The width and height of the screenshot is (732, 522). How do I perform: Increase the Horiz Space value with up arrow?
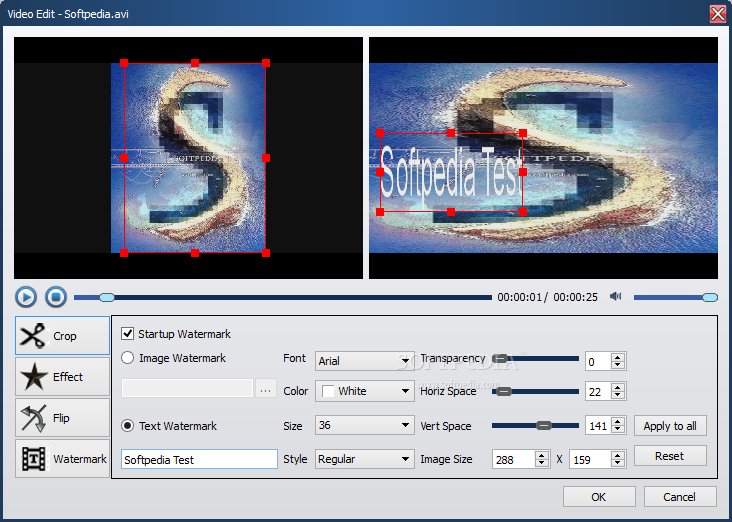[618, 388]
